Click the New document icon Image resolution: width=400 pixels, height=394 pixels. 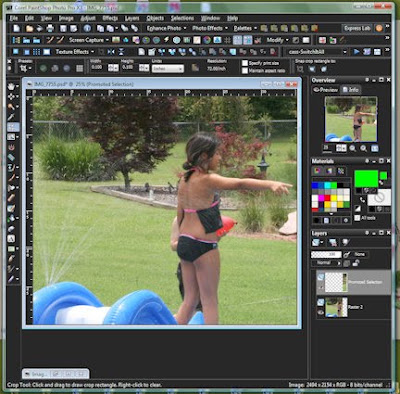click(x=17, y=28)
